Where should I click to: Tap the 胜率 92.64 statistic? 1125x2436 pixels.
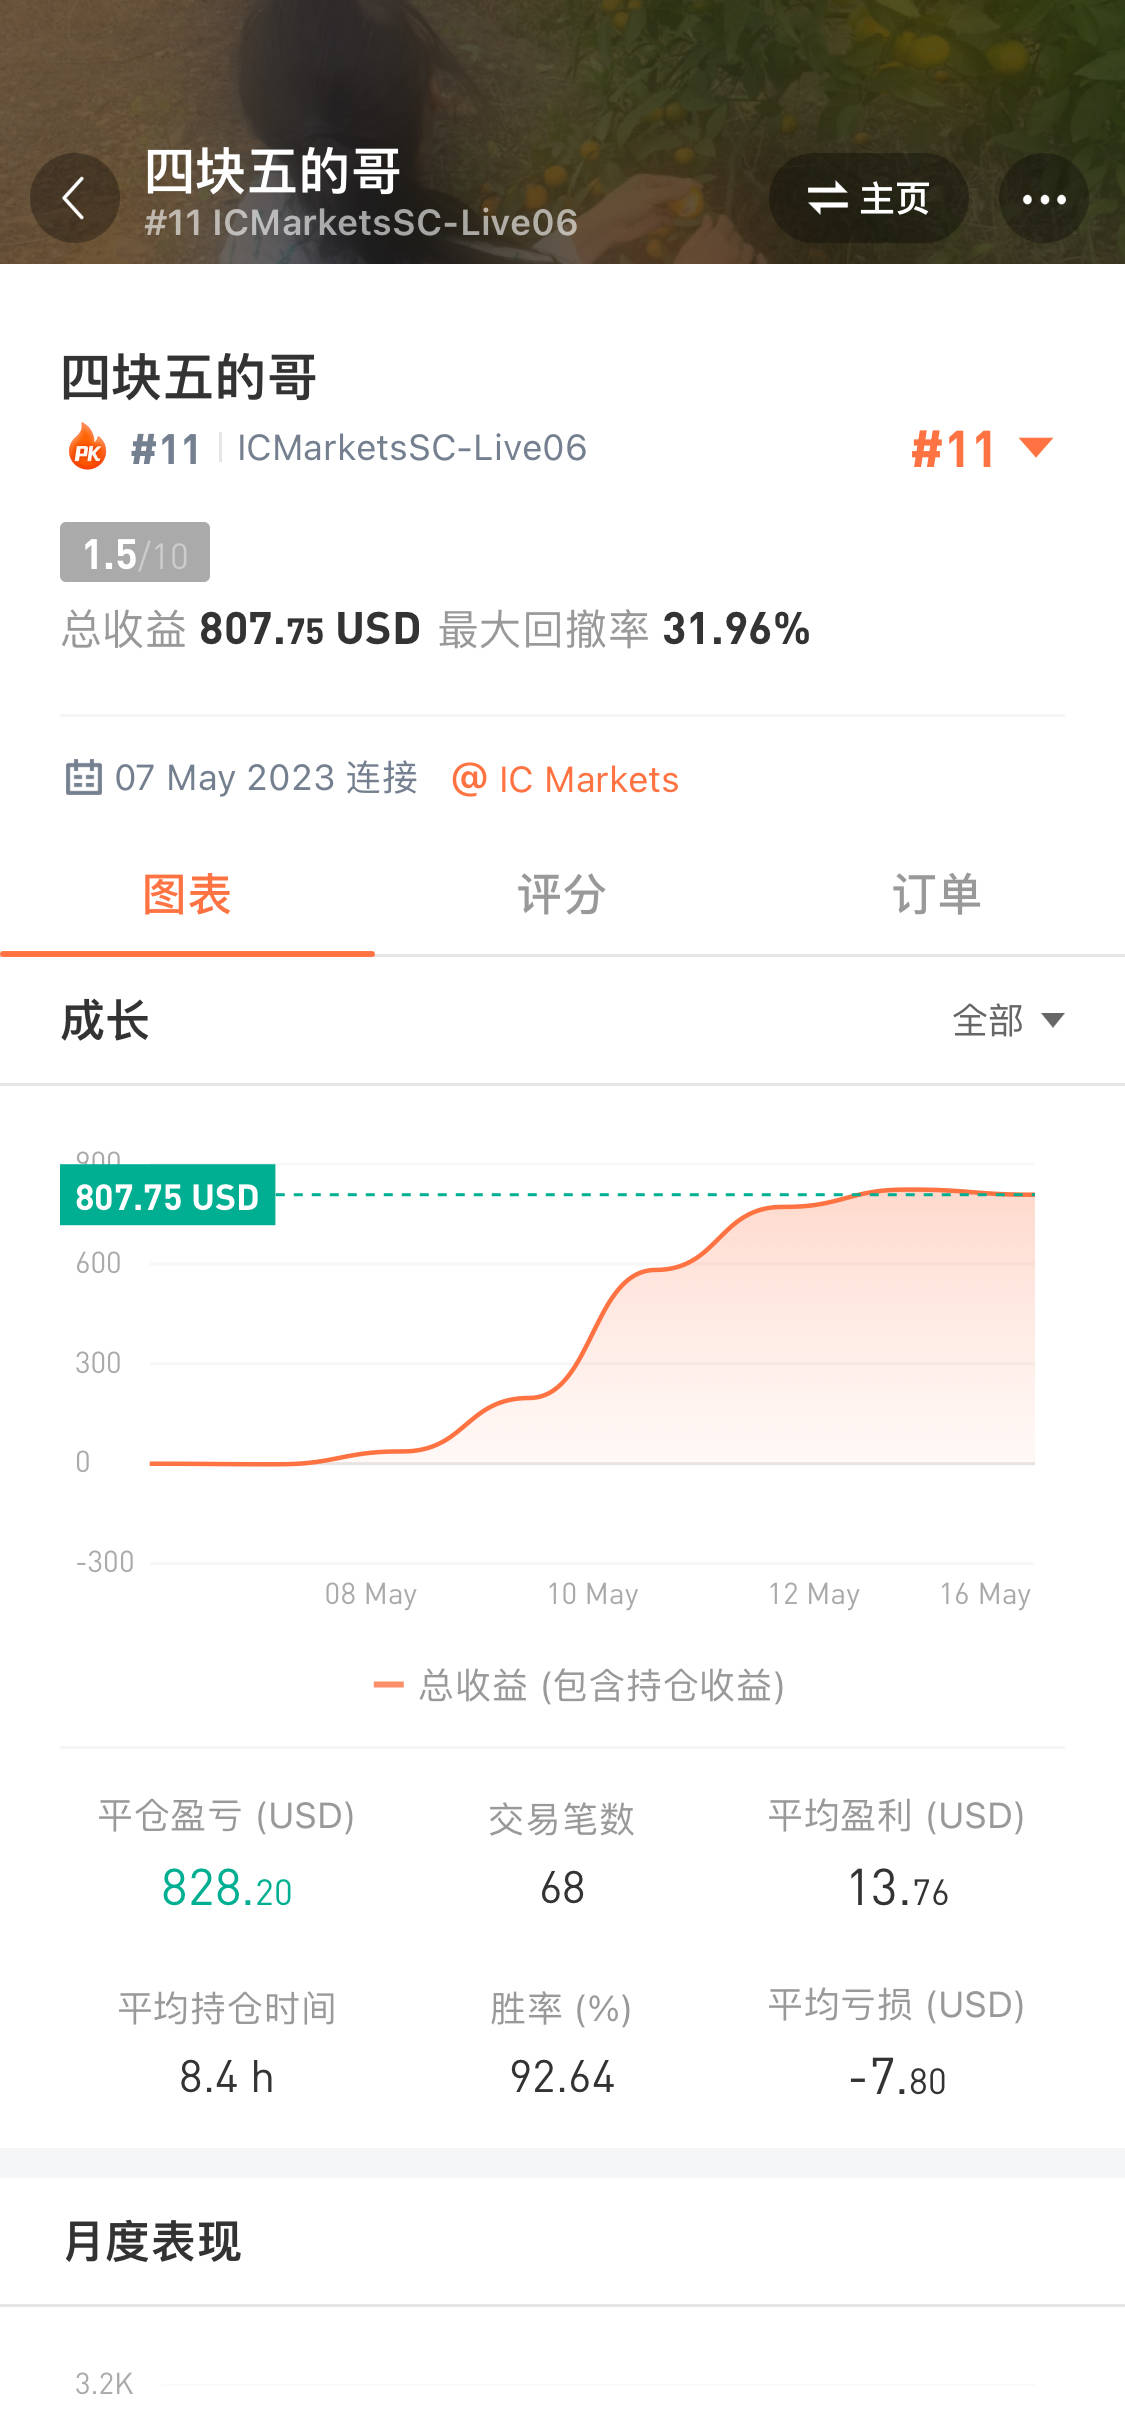point(562,2077)
